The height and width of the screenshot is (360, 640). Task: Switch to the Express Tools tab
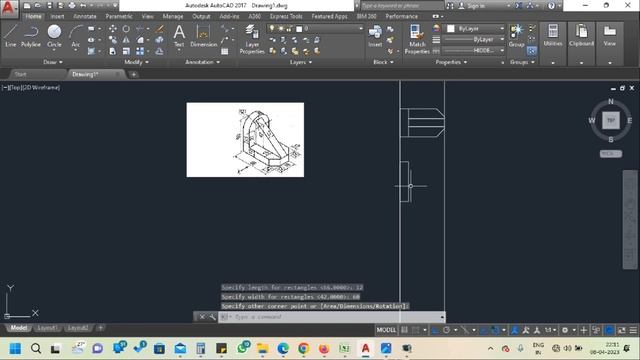[286, 16]
